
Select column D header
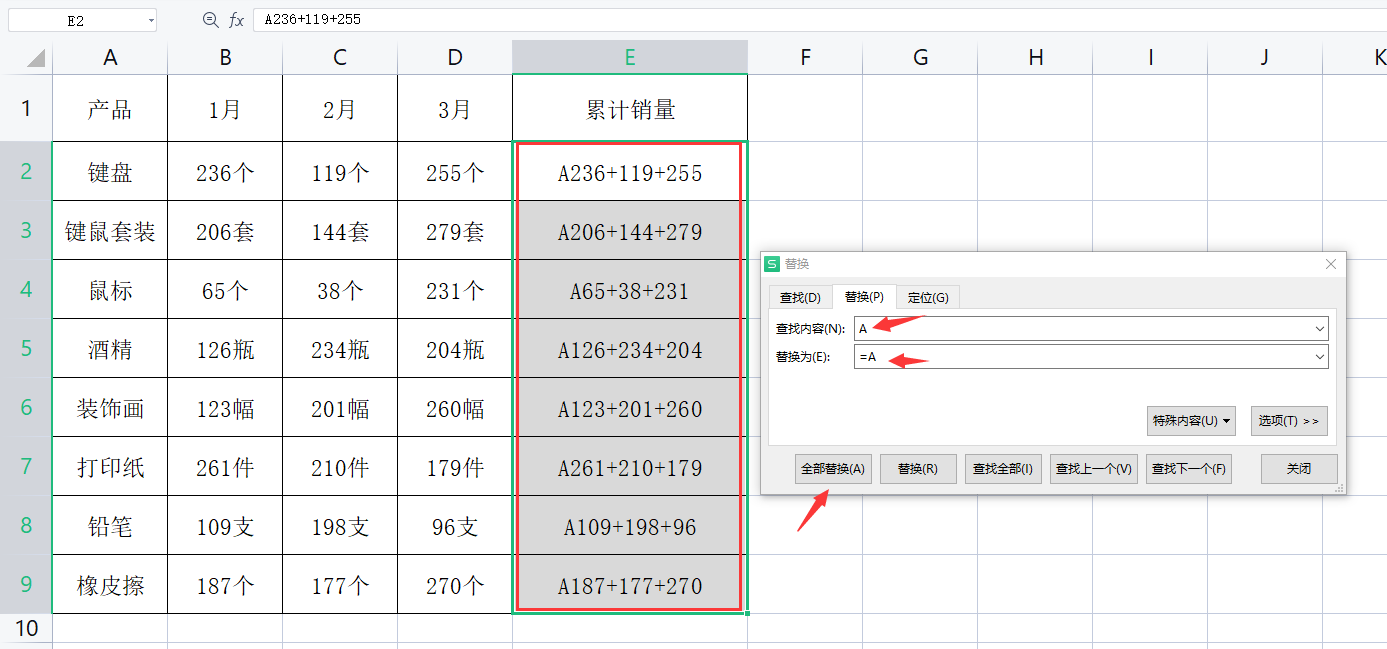pyautogui.click(x=455, y=58)
